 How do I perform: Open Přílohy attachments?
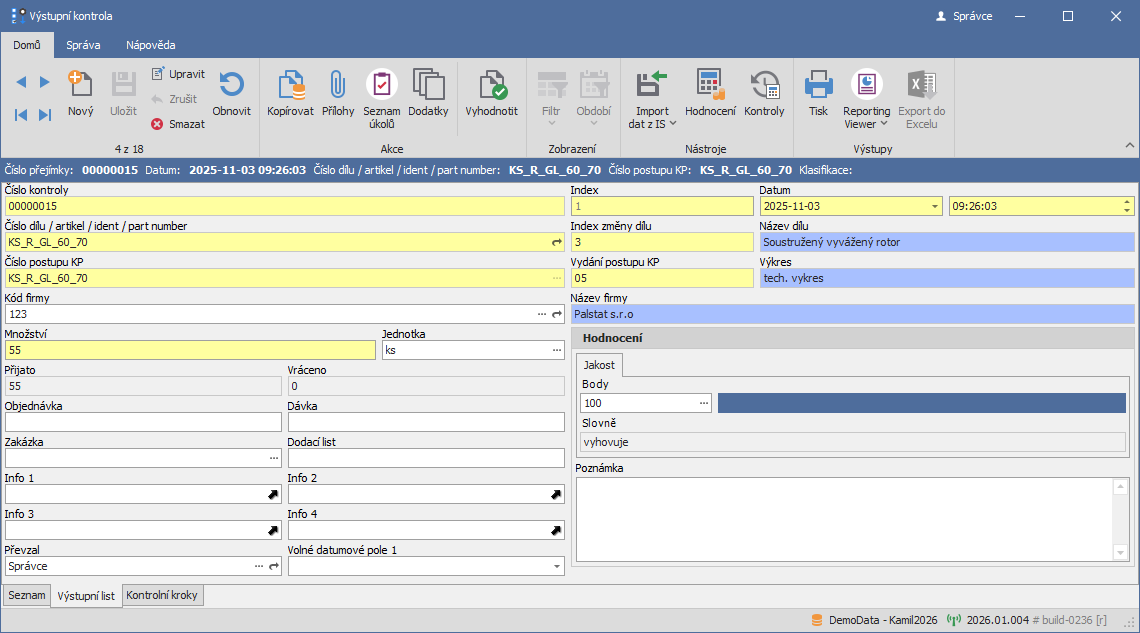pyautogui.click(x=338, y=94)
